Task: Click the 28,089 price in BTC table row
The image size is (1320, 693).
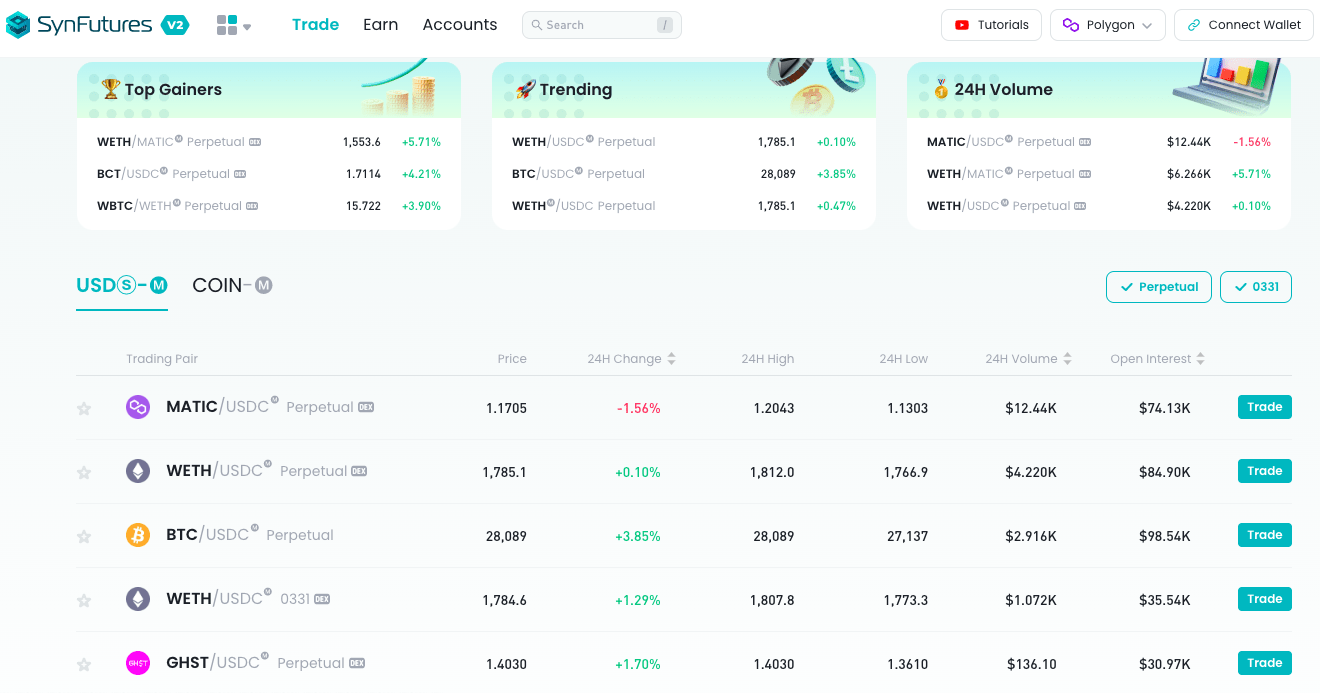Action: 506,536
